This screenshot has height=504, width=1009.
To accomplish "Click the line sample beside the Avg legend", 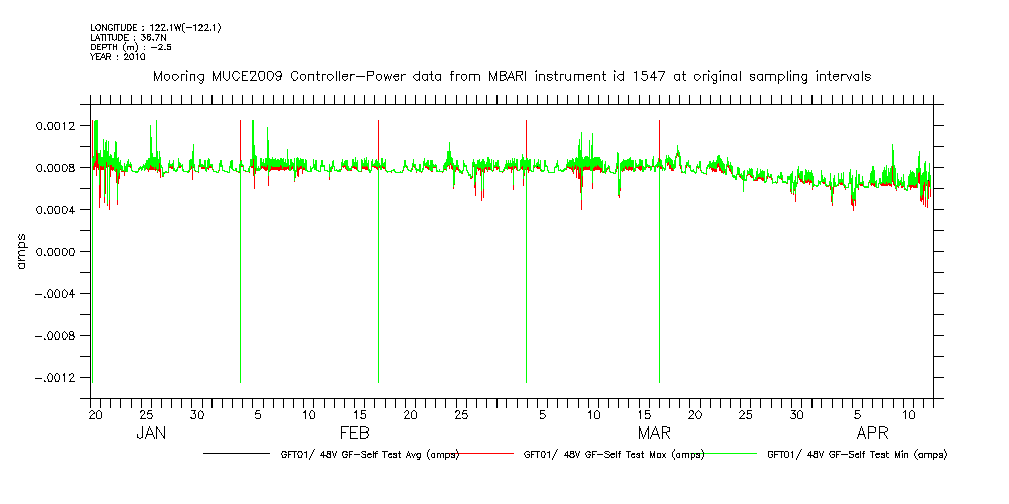I will [x=240, y=454].
